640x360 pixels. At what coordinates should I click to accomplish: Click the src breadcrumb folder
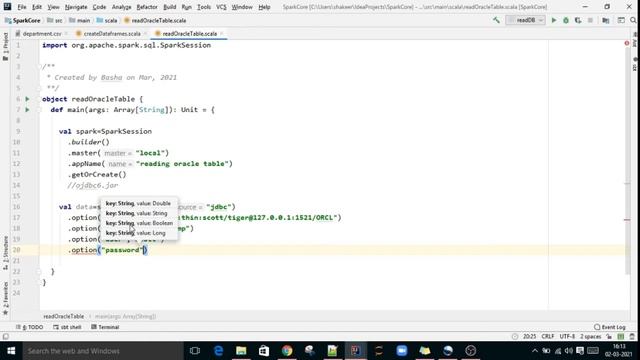(55, 20)
